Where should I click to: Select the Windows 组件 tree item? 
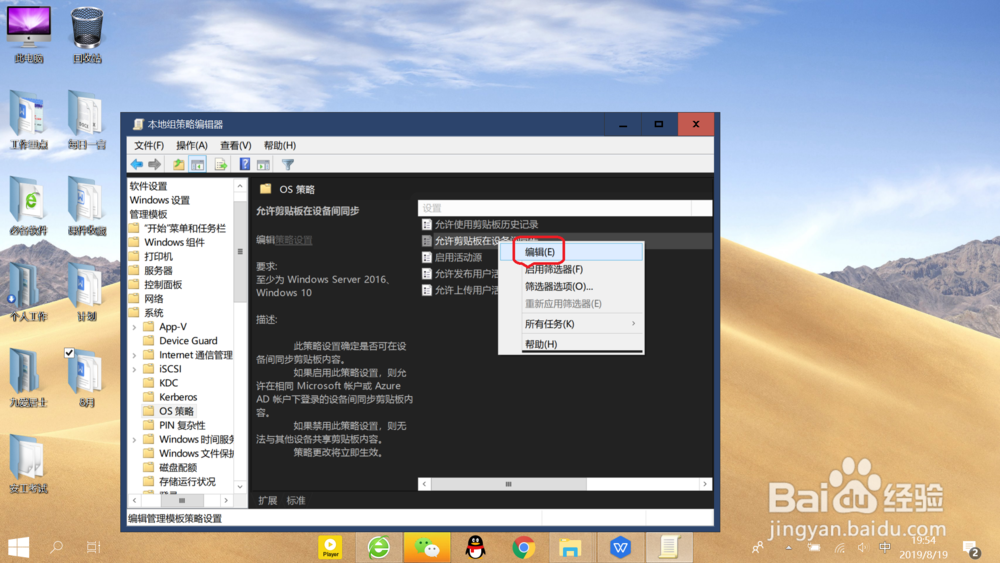(174, 242)
